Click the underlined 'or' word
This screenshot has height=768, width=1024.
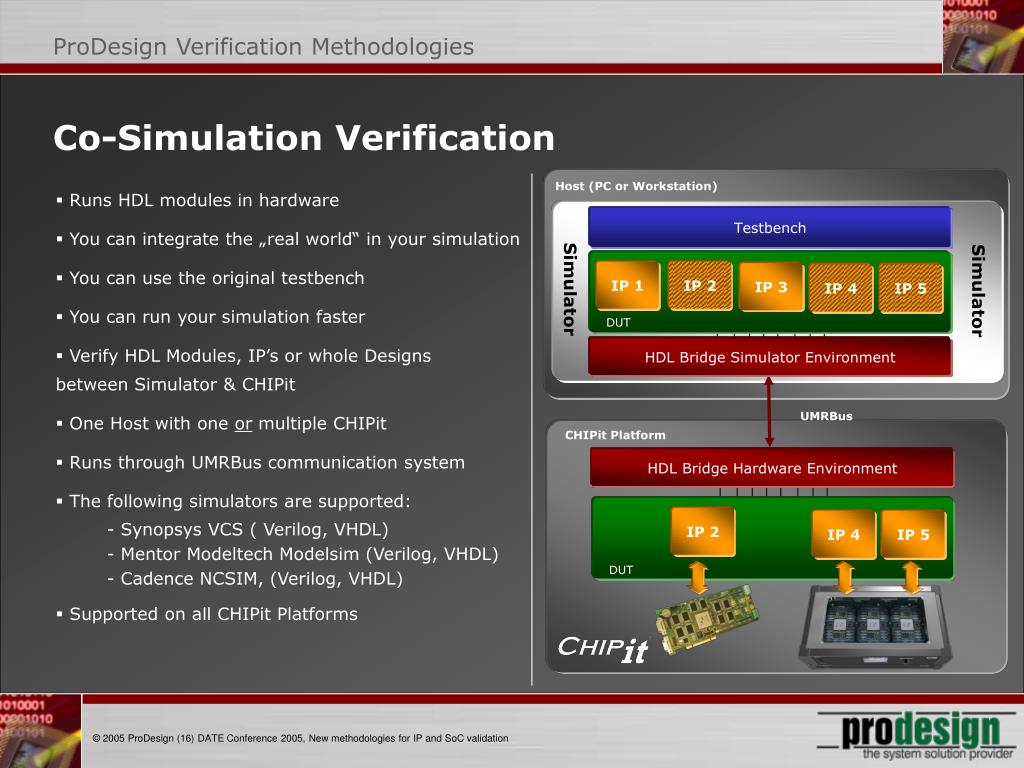[244, 424]
